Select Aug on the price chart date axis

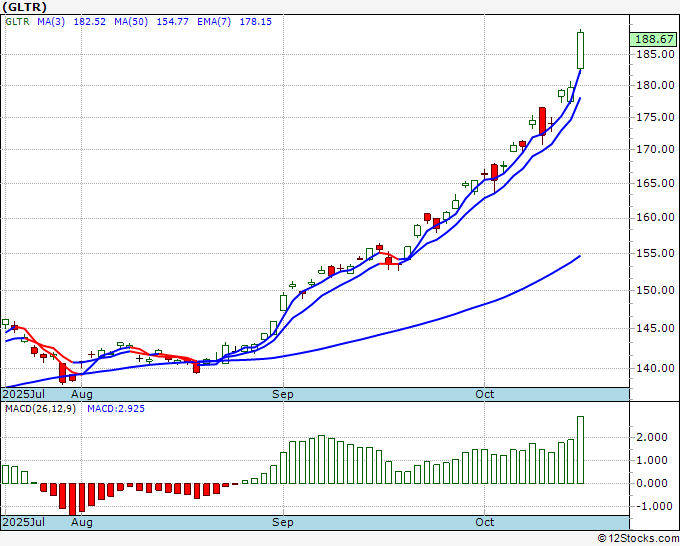pyautogui.click(x=82, y=395)
